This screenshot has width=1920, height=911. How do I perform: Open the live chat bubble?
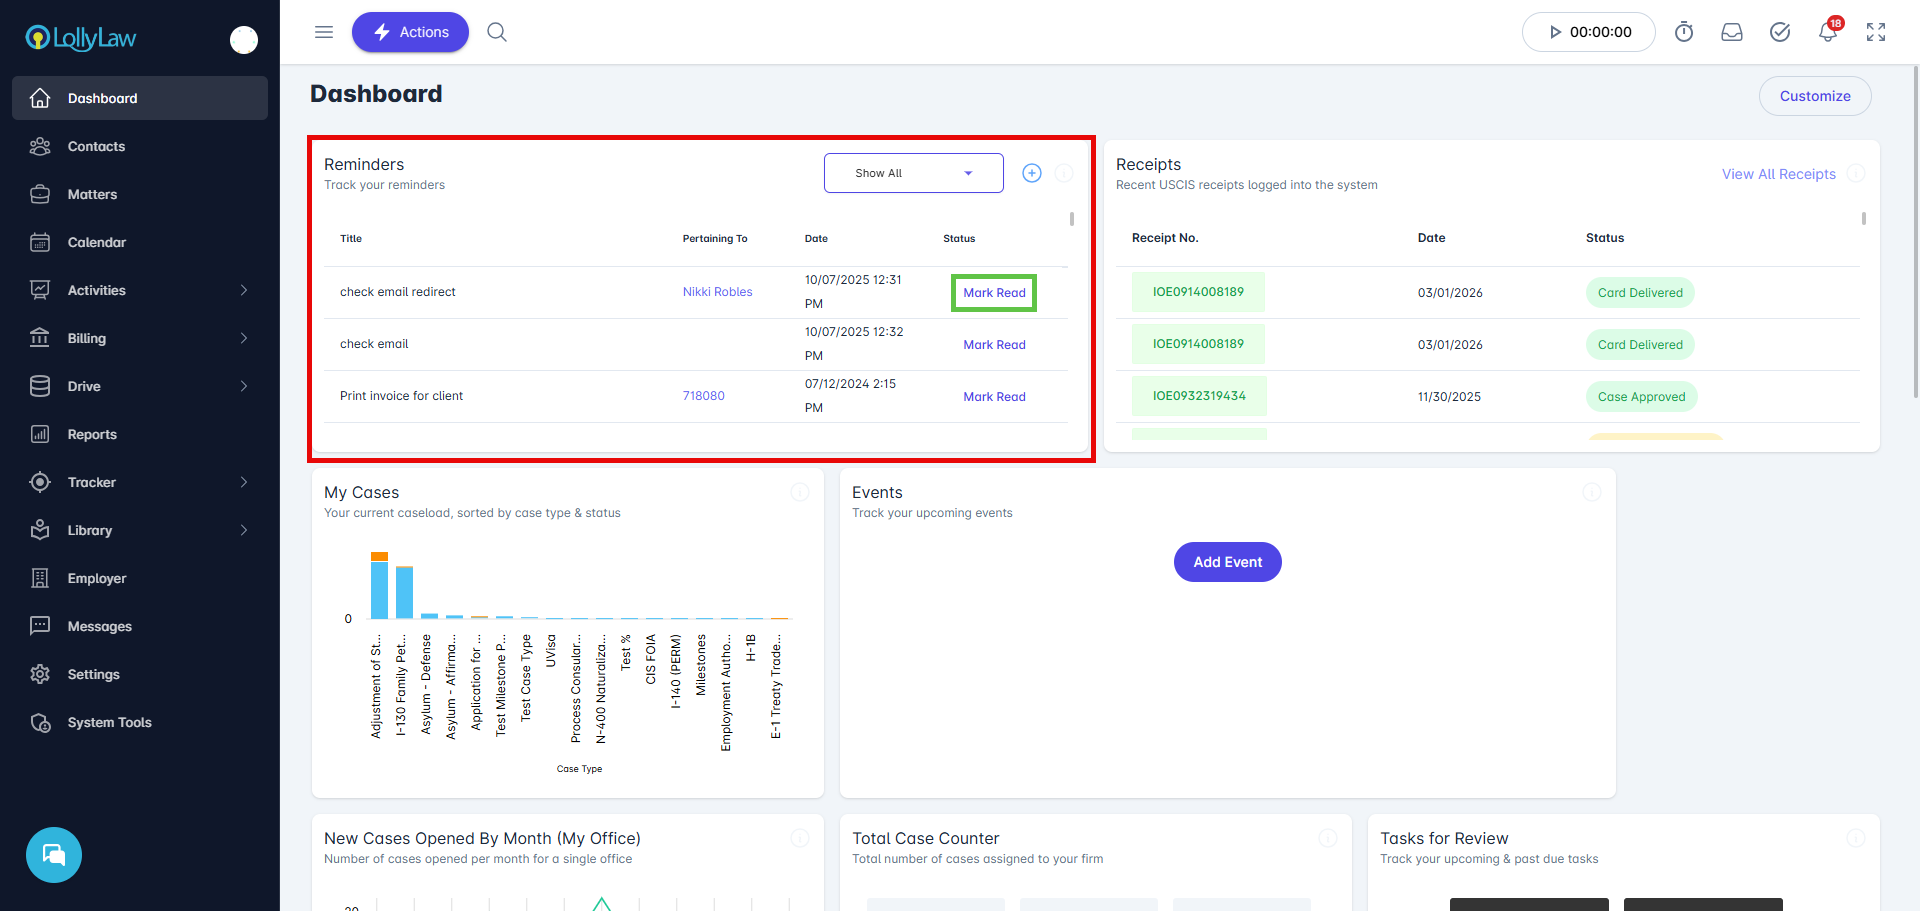coord(54,855)
